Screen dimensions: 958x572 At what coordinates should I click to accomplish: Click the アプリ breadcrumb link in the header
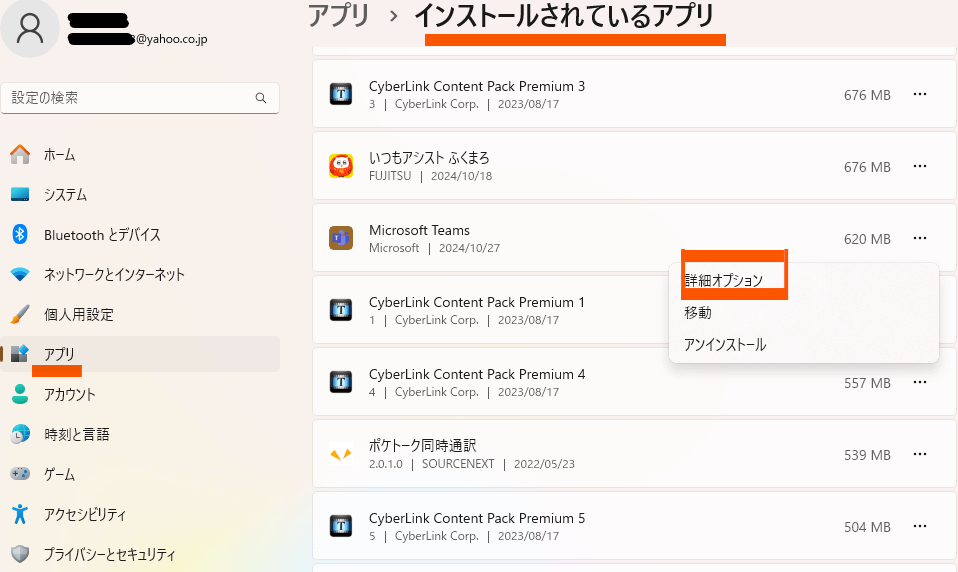pyautogui.click(x=339, y=16)
